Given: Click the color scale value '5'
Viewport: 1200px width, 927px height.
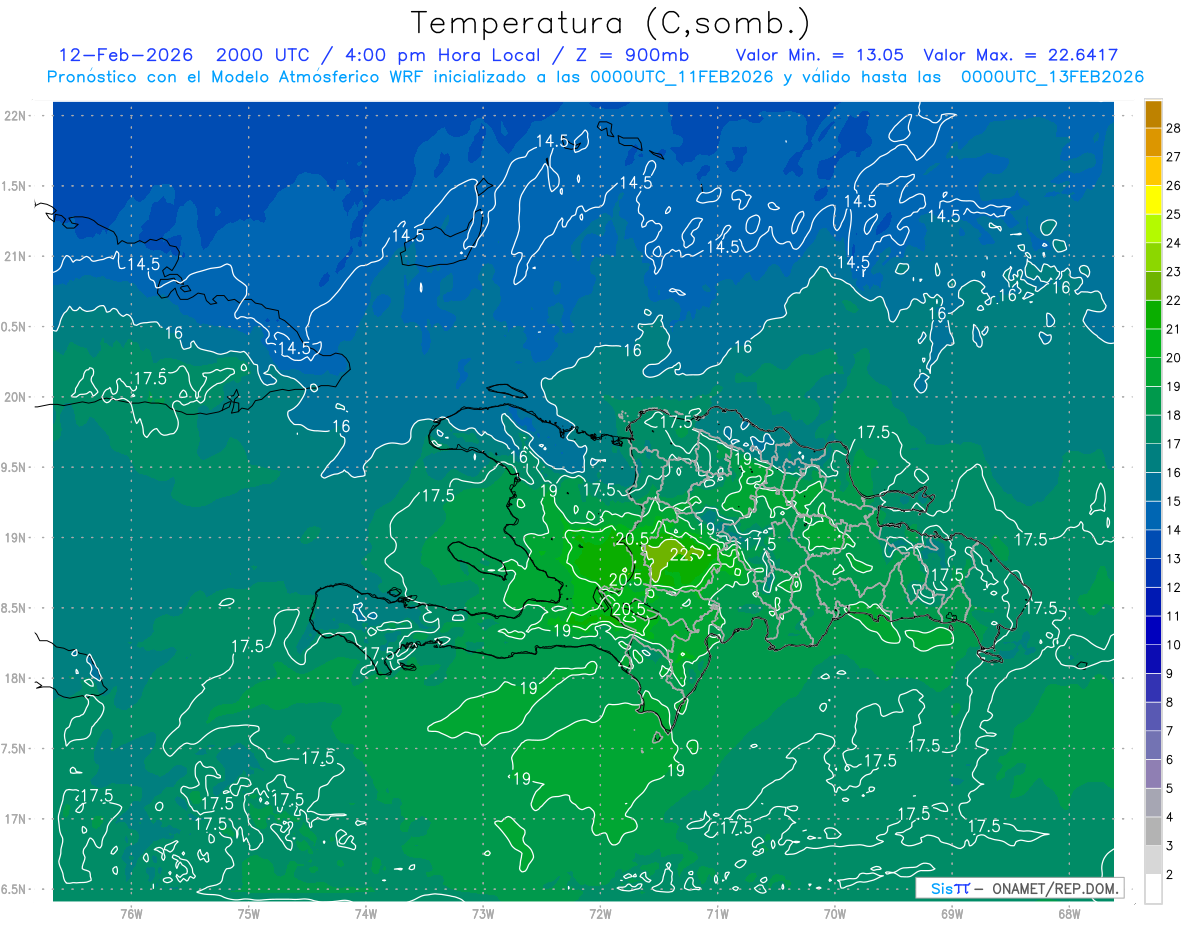Looking at the screenshot, I should tap(1171, 789).
